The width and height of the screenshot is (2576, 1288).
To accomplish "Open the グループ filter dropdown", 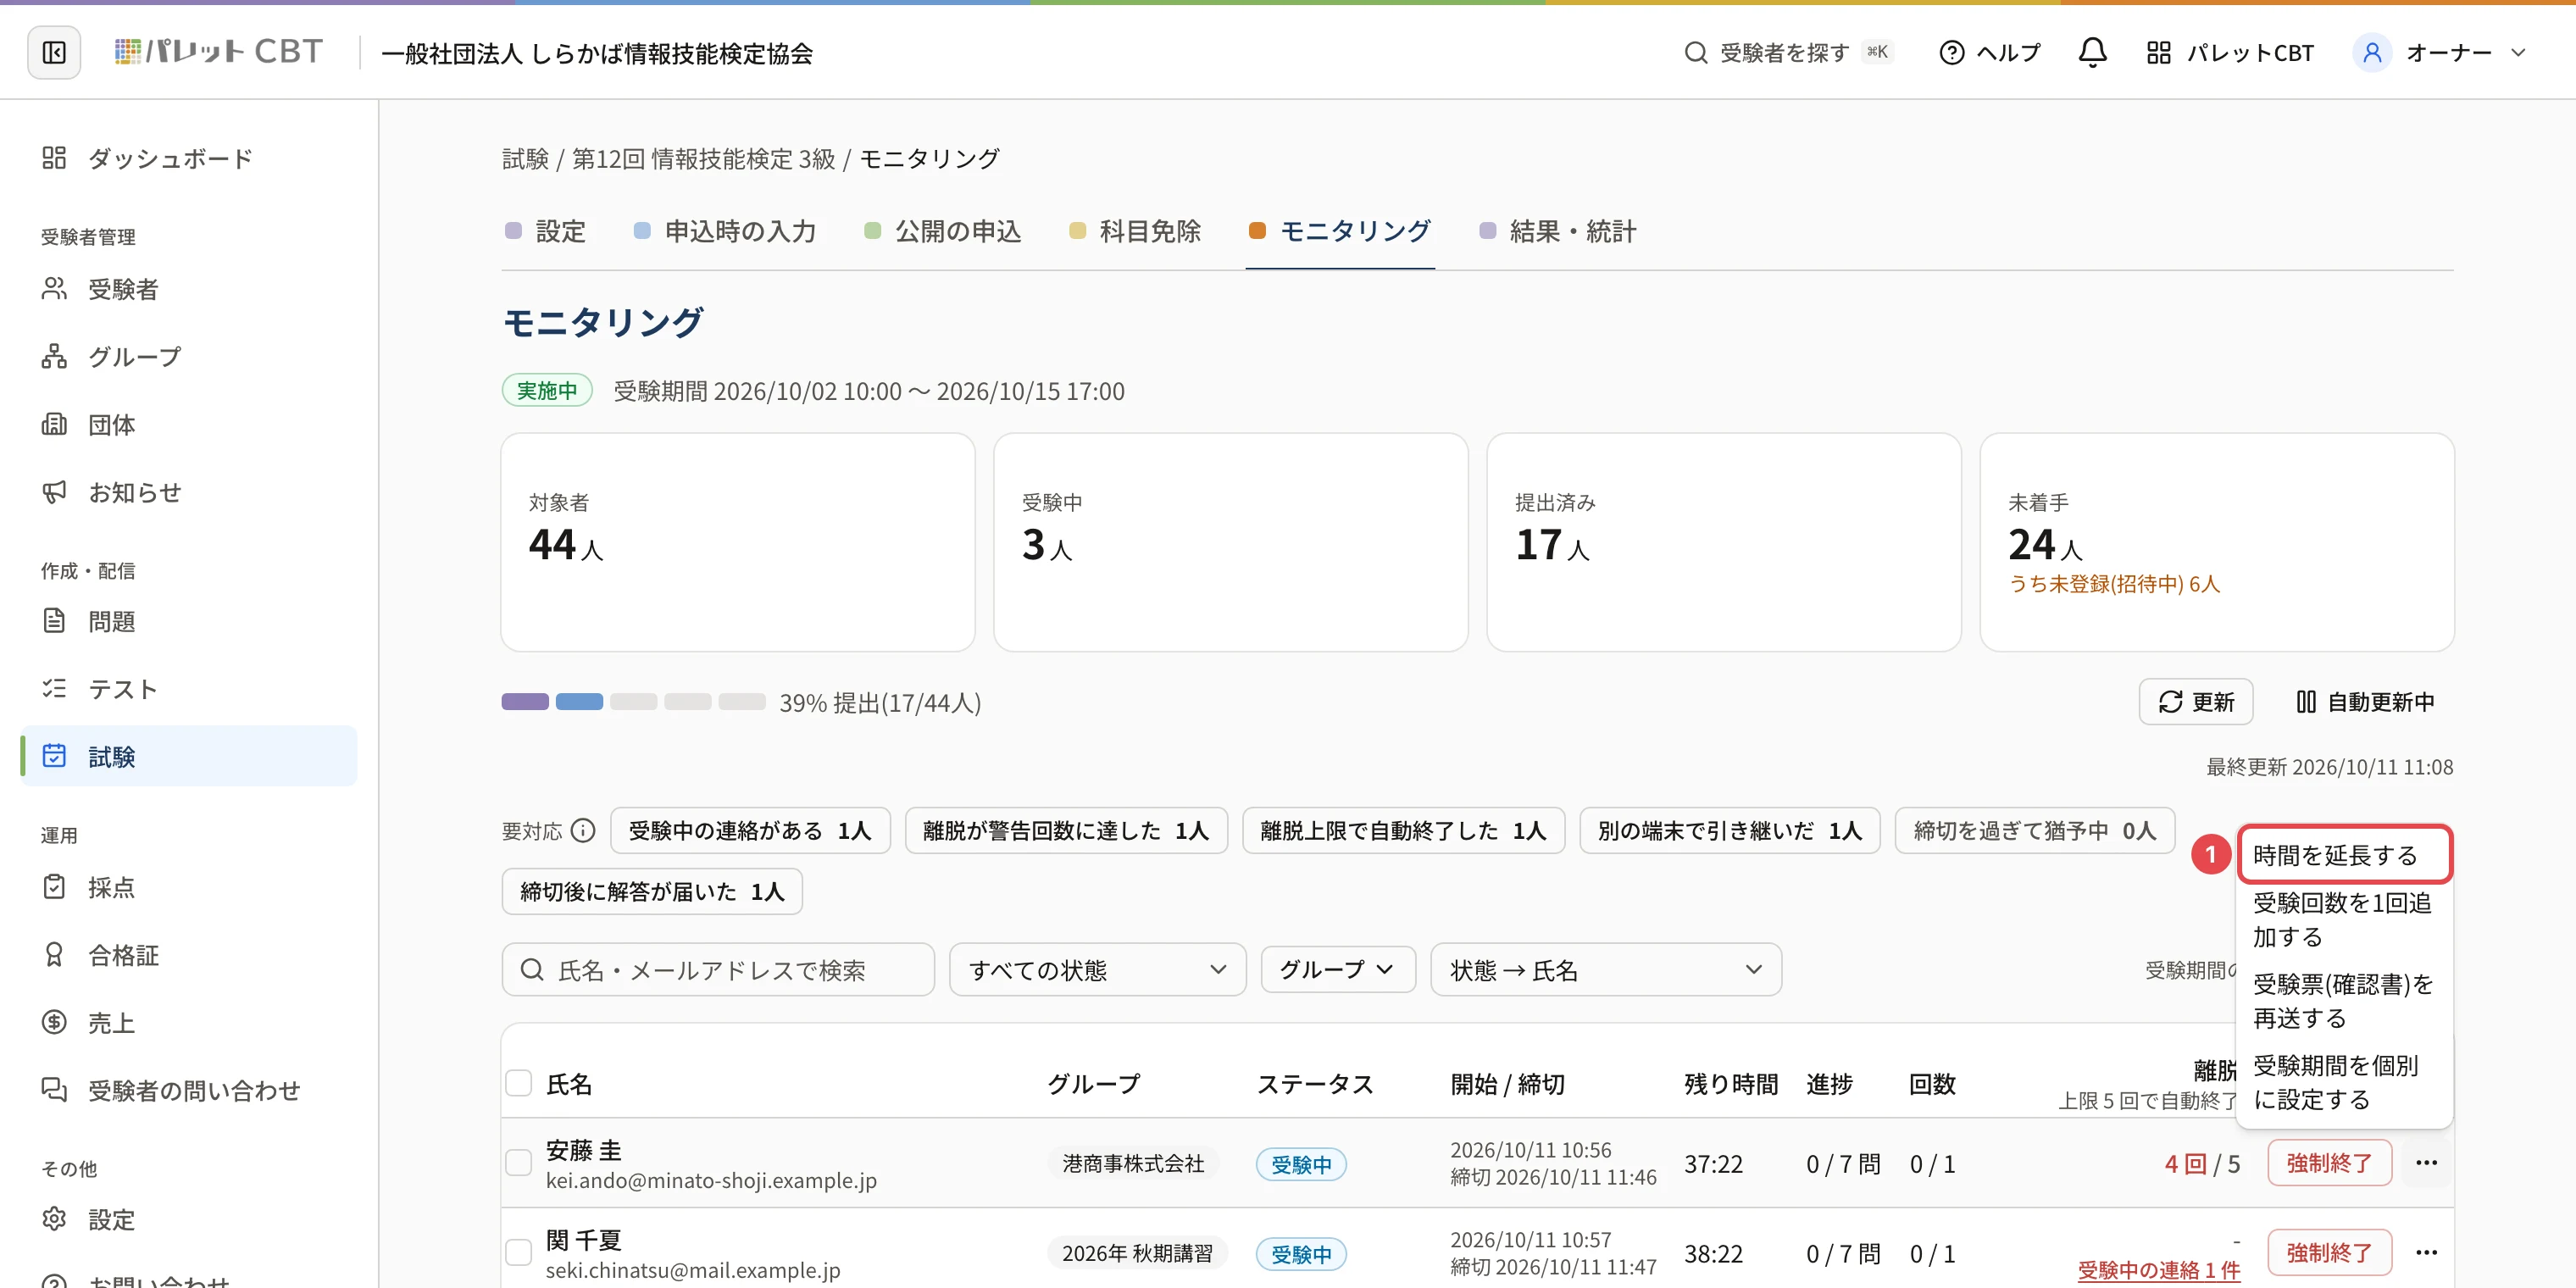I will tap(1337, 970).
